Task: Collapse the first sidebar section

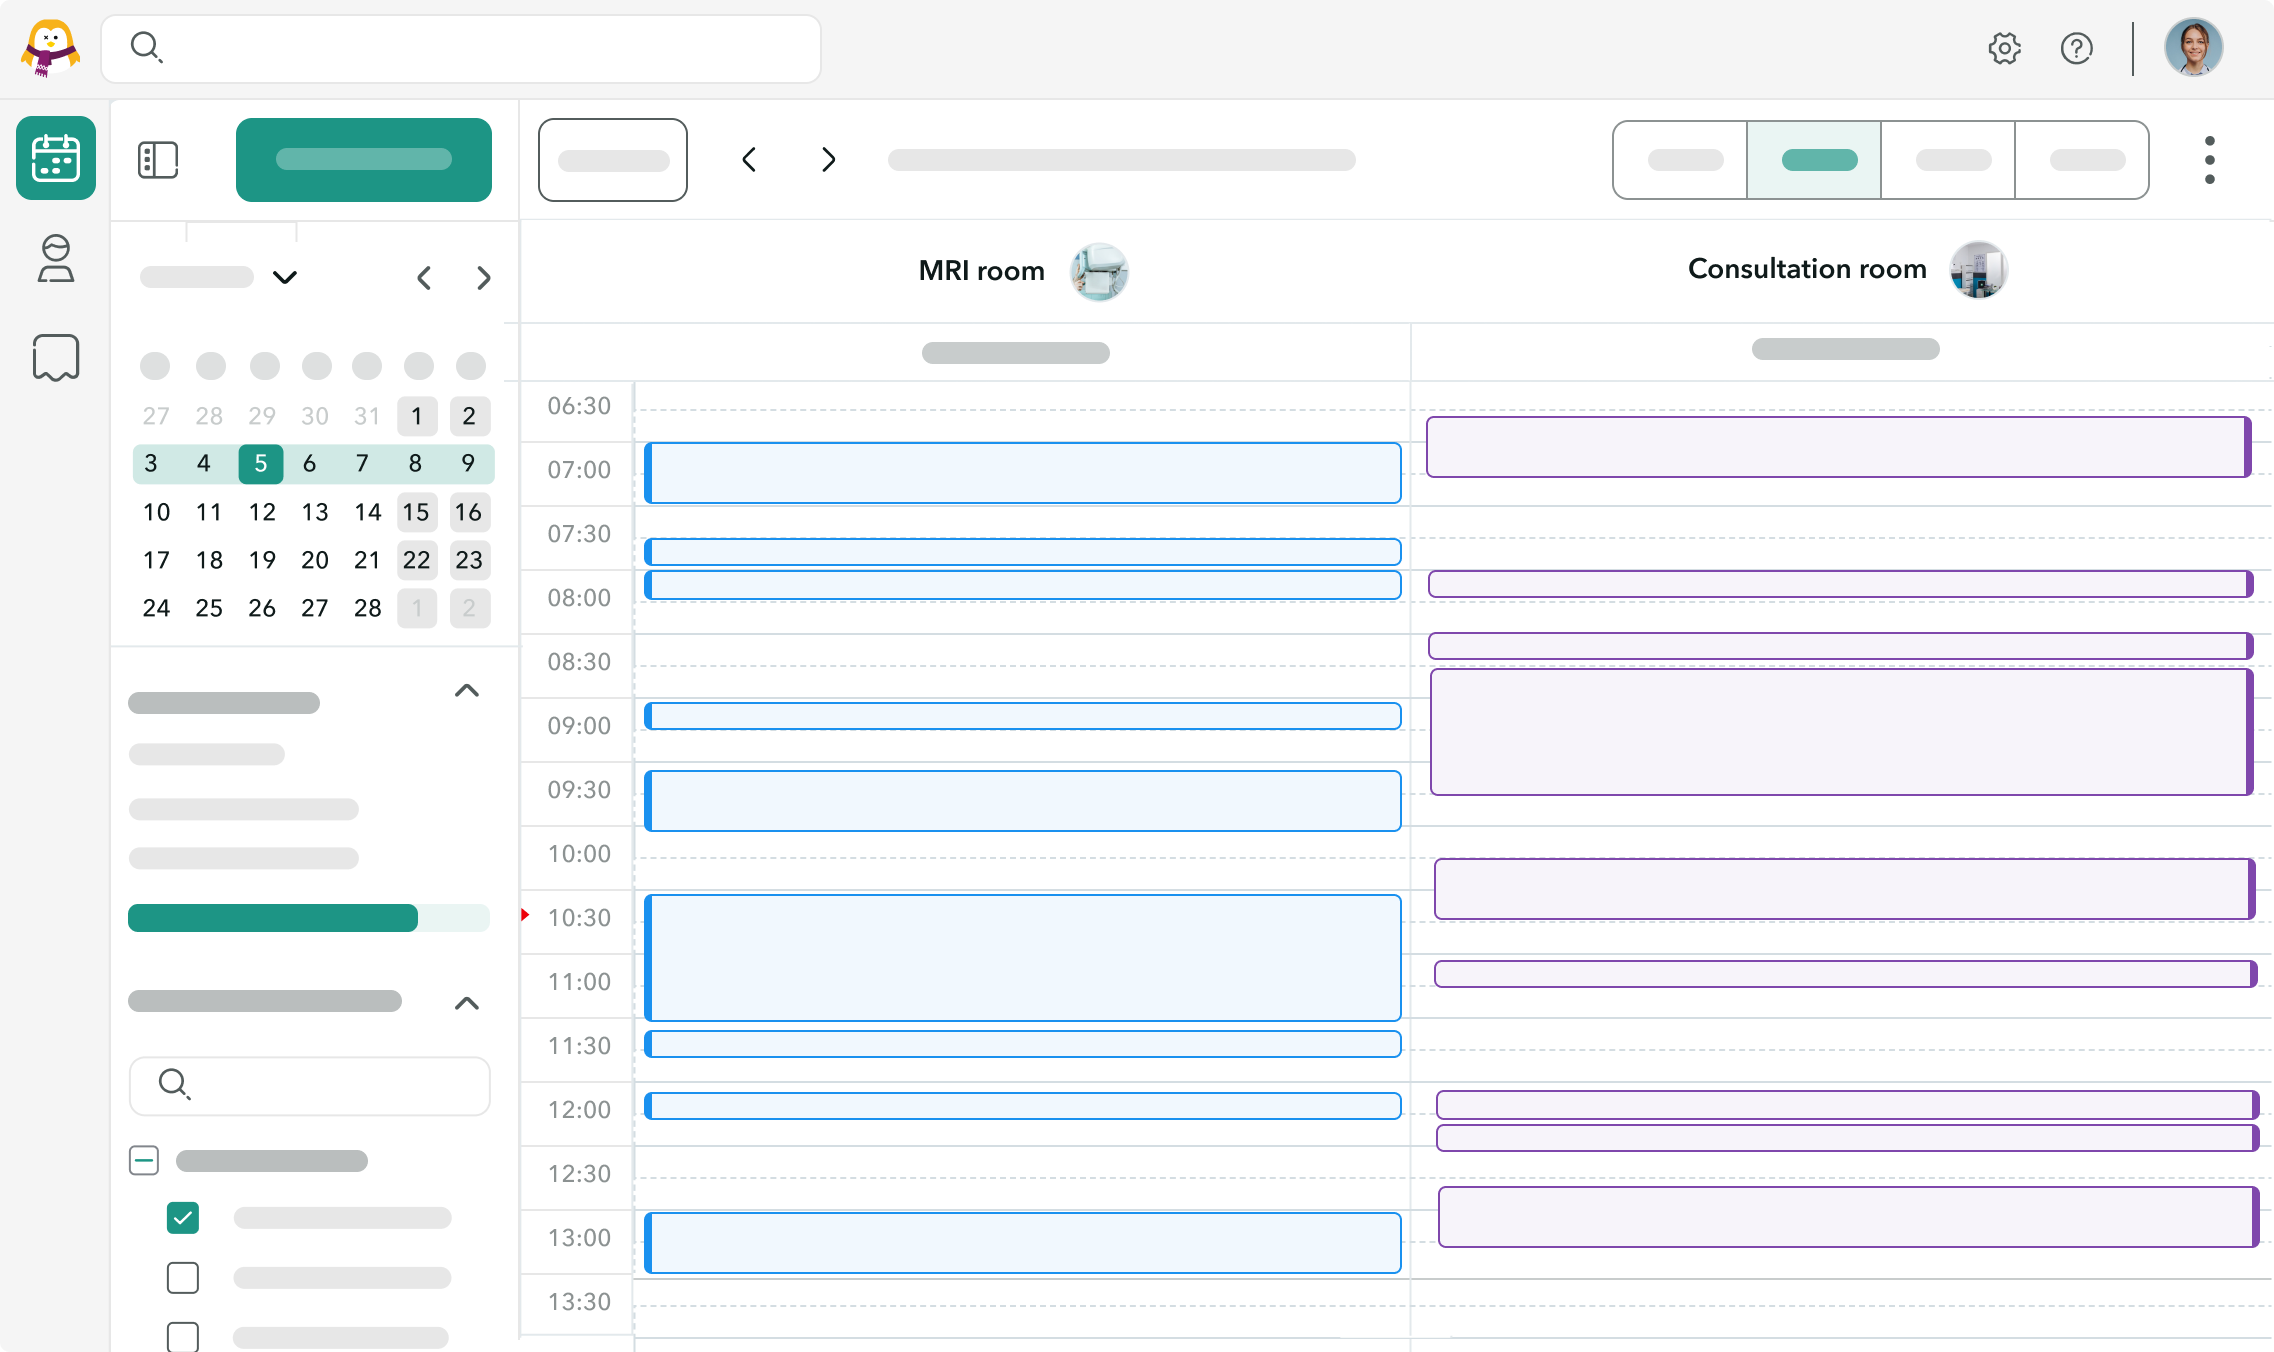Action: click(x=465, y=690)
